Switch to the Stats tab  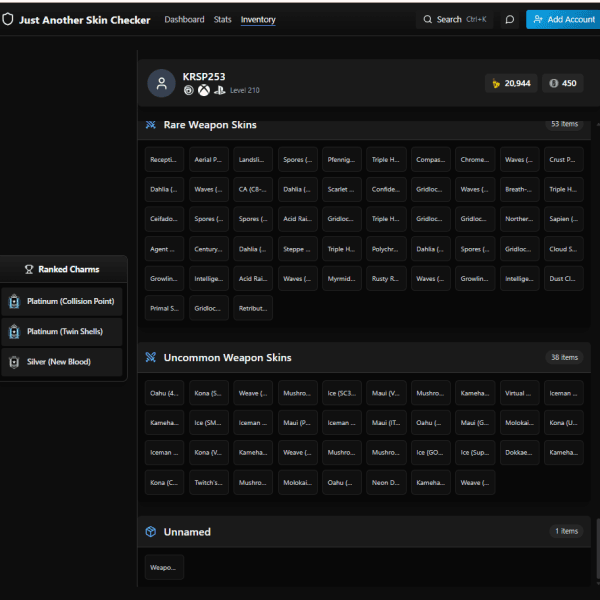tap(222, 20)
